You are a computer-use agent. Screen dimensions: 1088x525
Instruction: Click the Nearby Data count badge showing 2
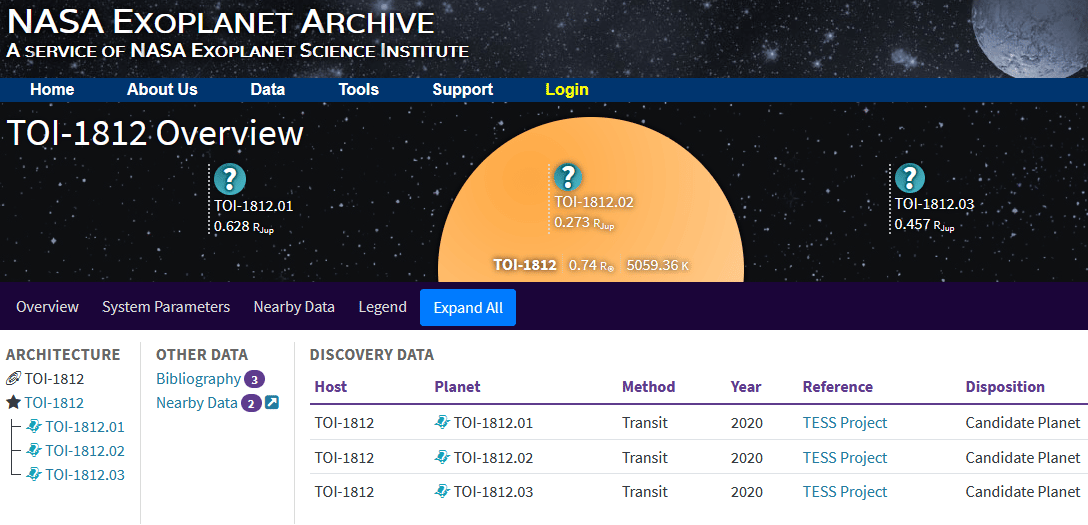point(251,403)
